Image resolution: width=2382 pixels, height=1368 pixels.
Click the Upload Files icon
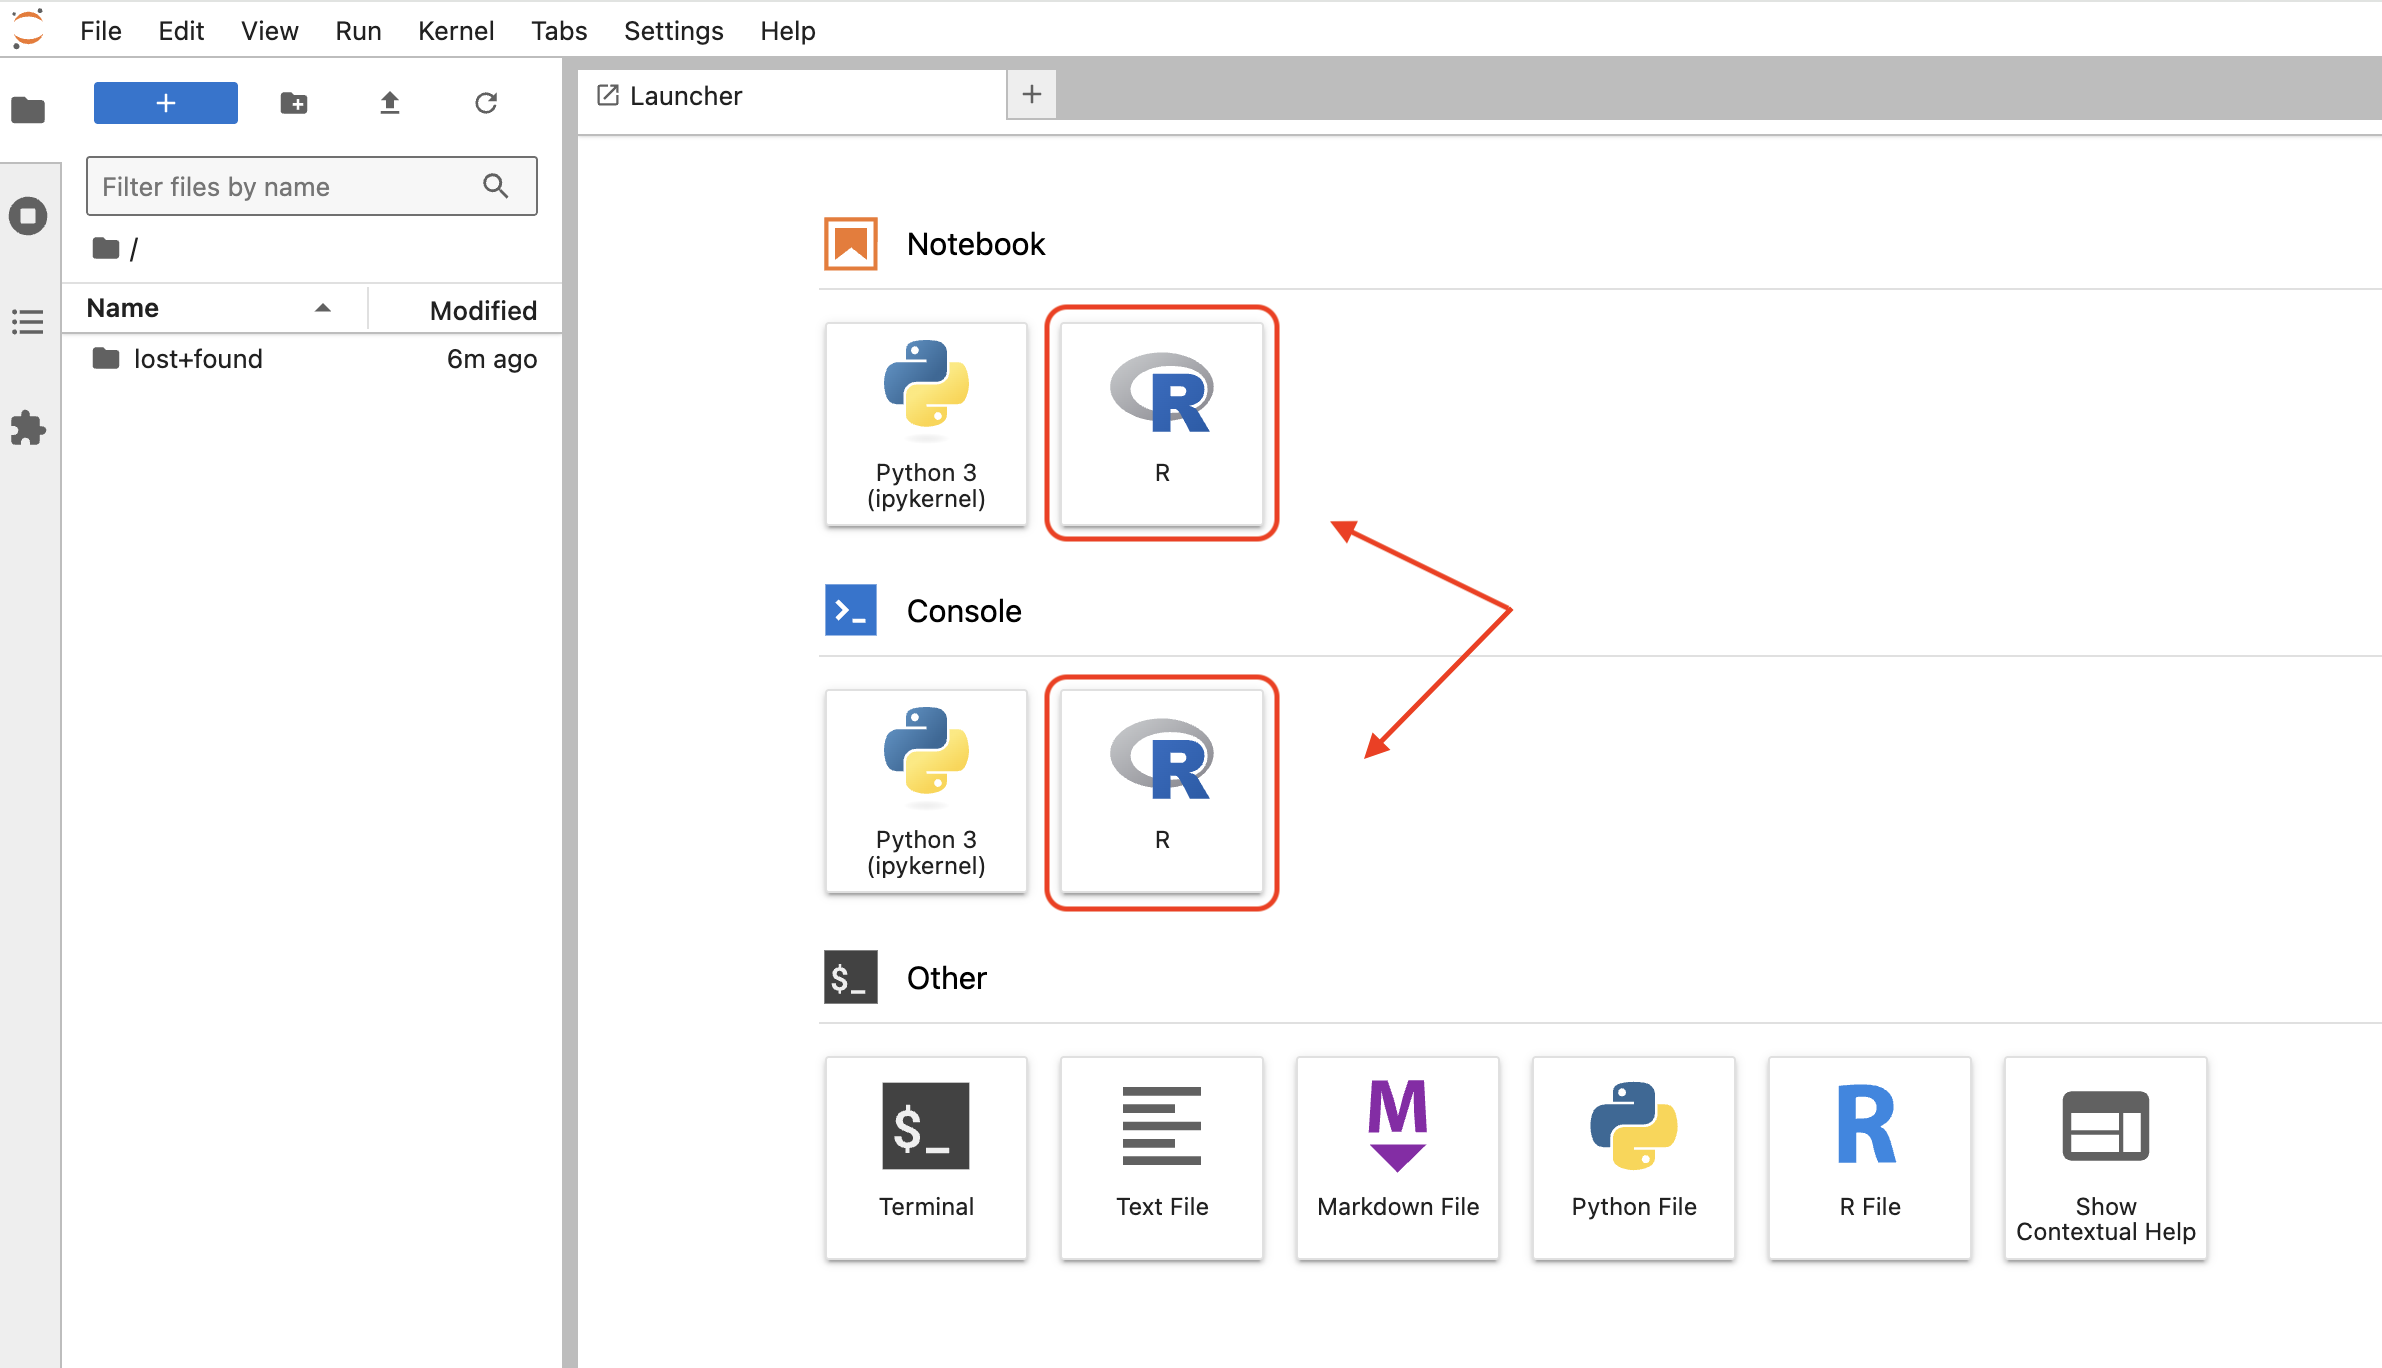[390, 103]
